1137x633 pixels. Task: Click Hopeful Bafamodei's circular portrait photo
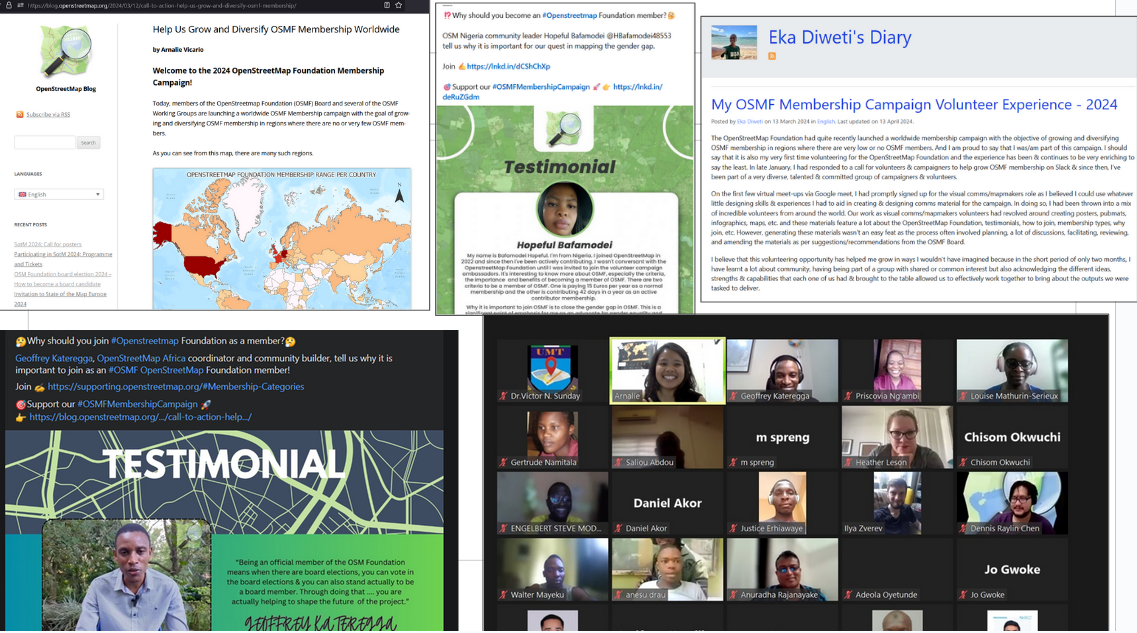tap(564, 209)
